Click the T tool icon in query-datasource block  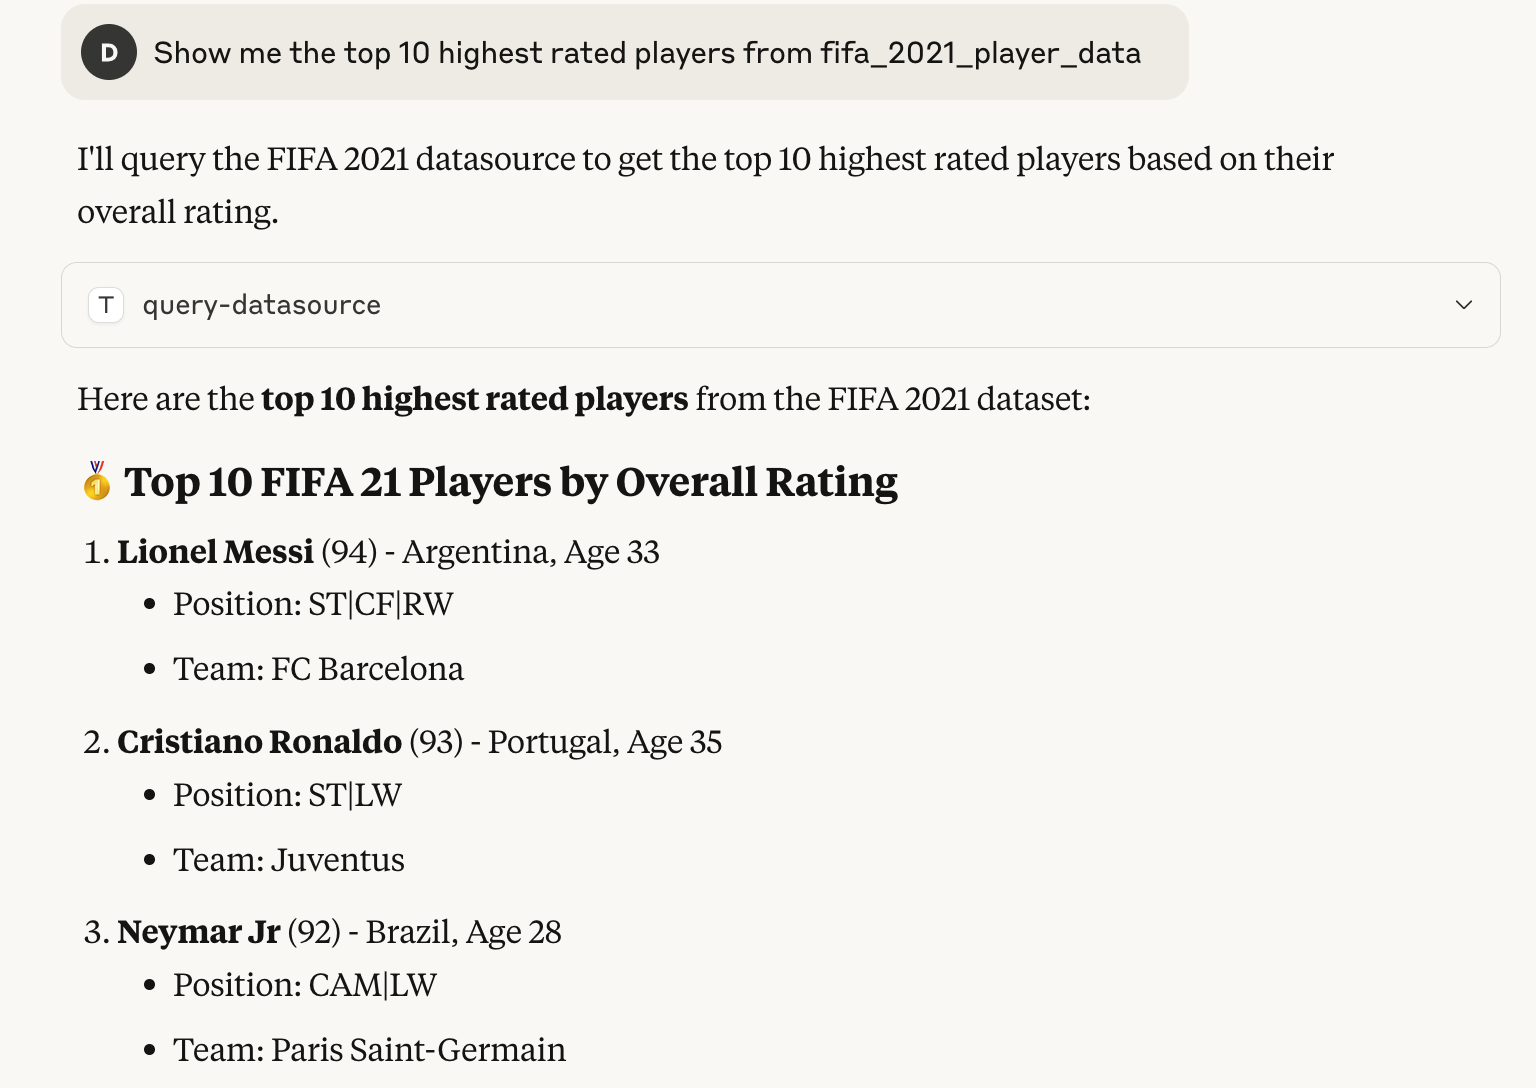pos(105,305)
